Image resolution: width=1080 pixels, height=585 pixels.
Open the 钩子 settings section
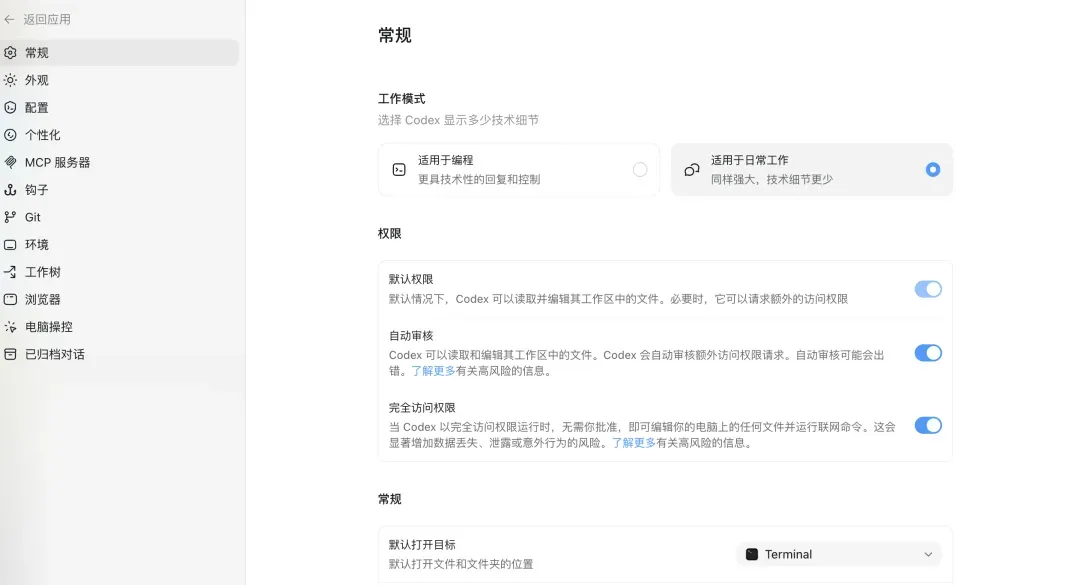120,189
